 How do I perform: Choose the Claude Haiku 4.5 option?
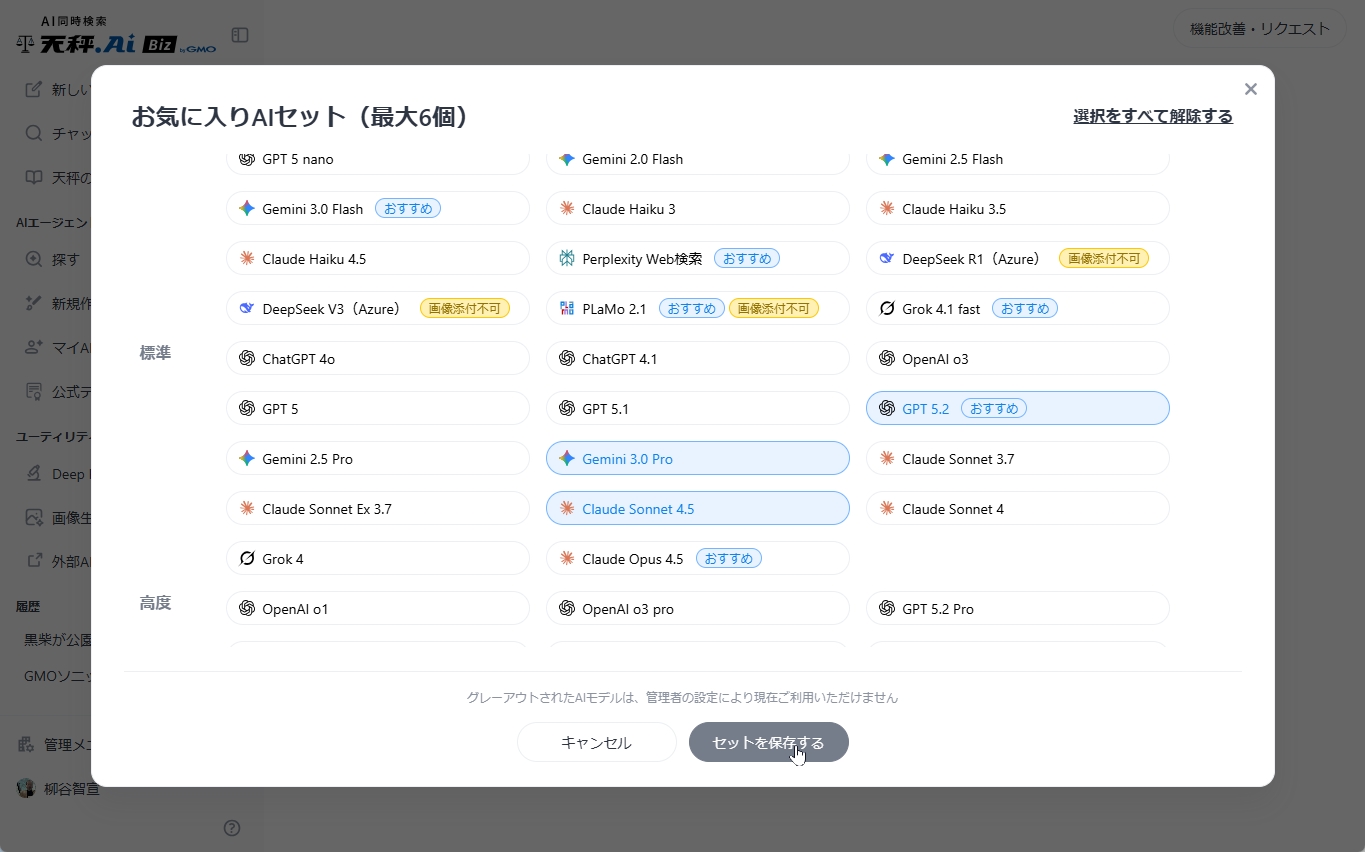(377, 258)
